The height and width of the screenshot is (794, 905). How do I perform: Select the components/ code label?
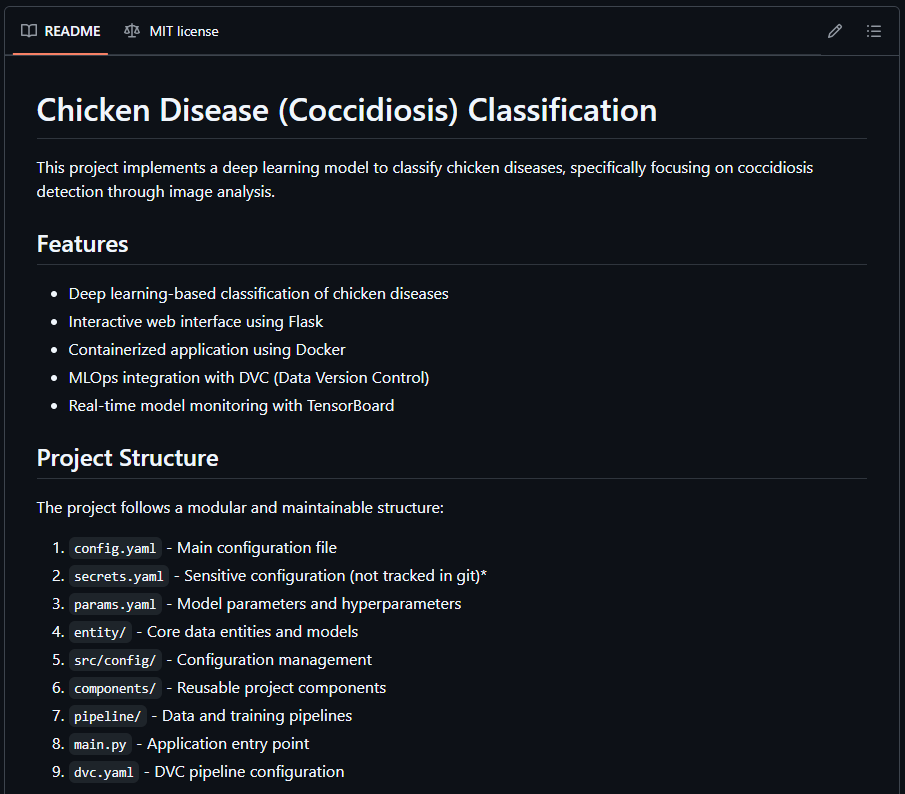point(115,688)
